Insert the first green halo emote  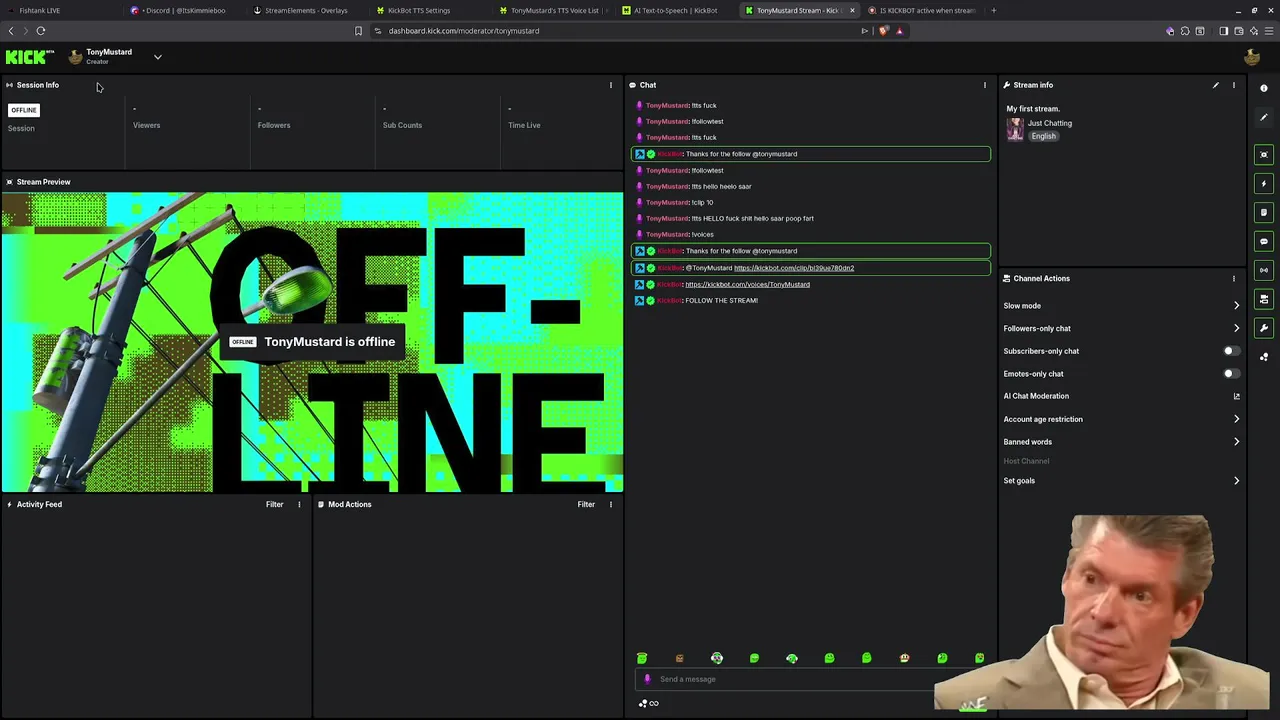[x=642, y=658]
